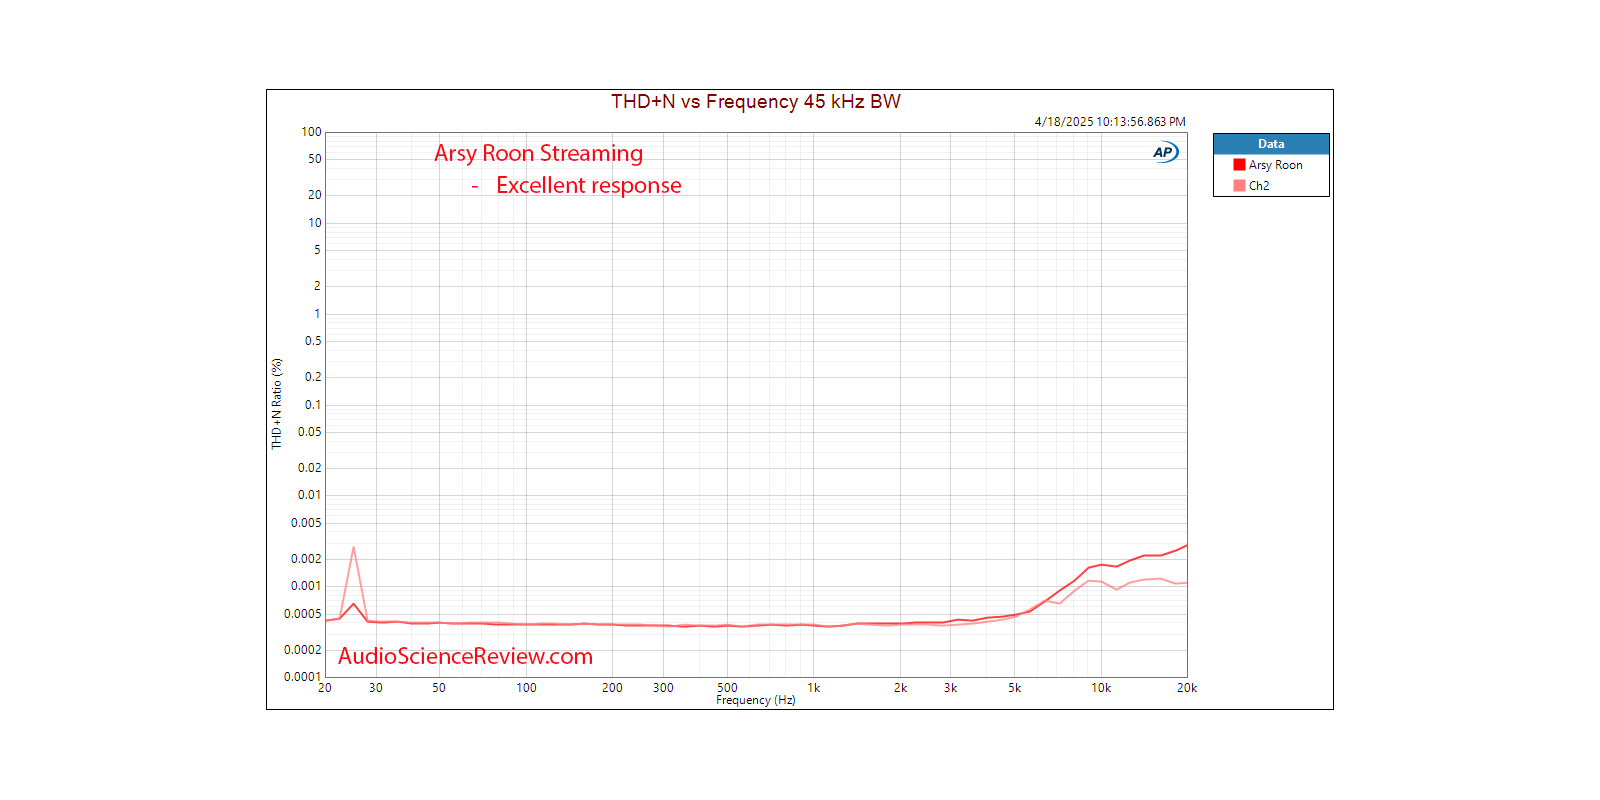Screen dimensions: 1600x800
Task: Click the pink Ch2 legend swatch
Action: point(1239,186)
